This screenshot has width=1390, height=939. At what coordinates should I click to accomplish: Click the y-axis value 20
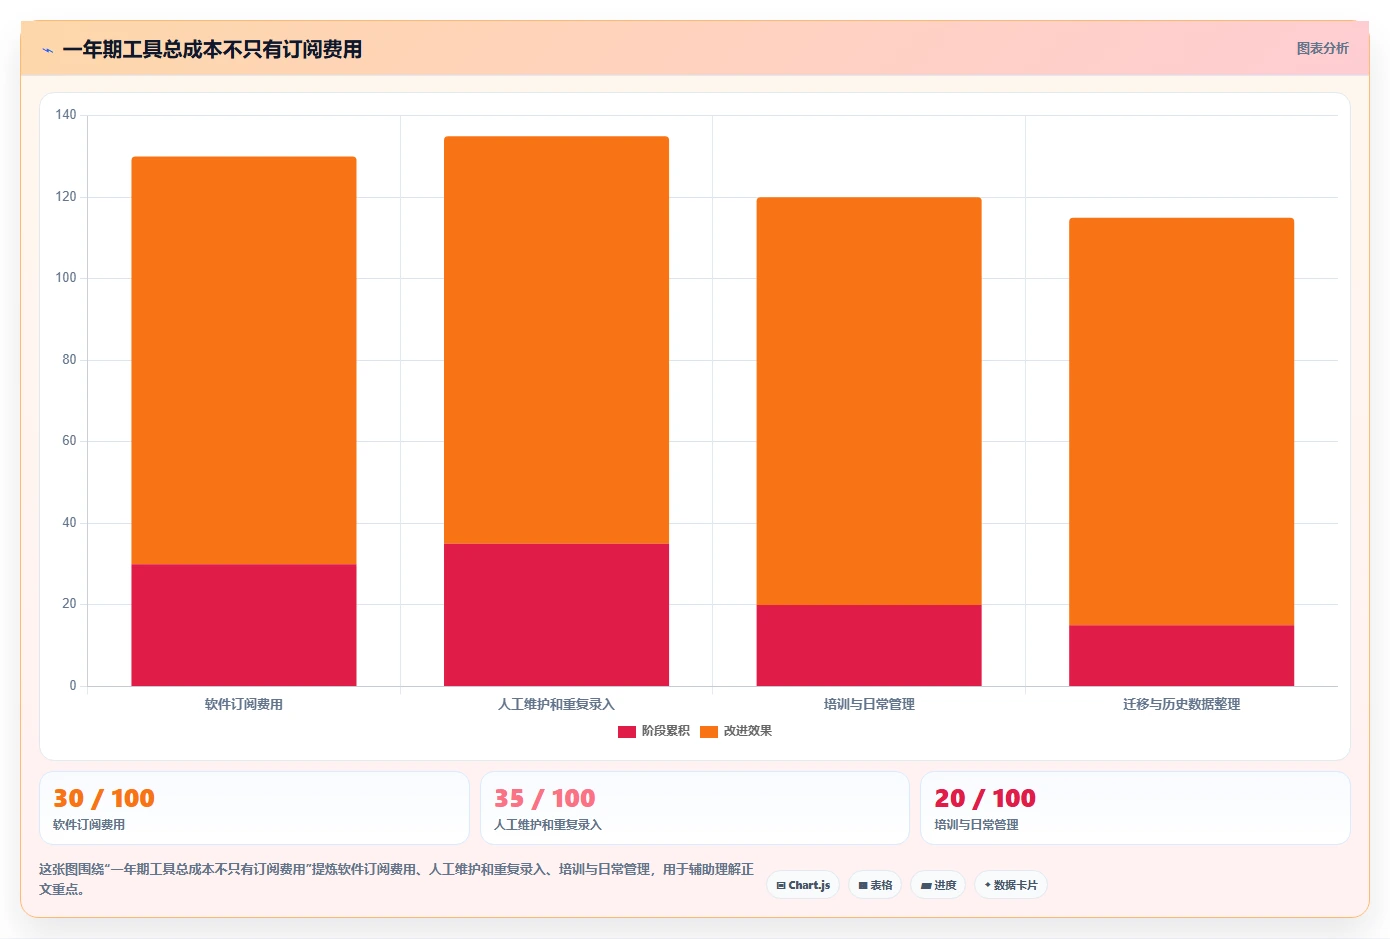tap(69, 604)
